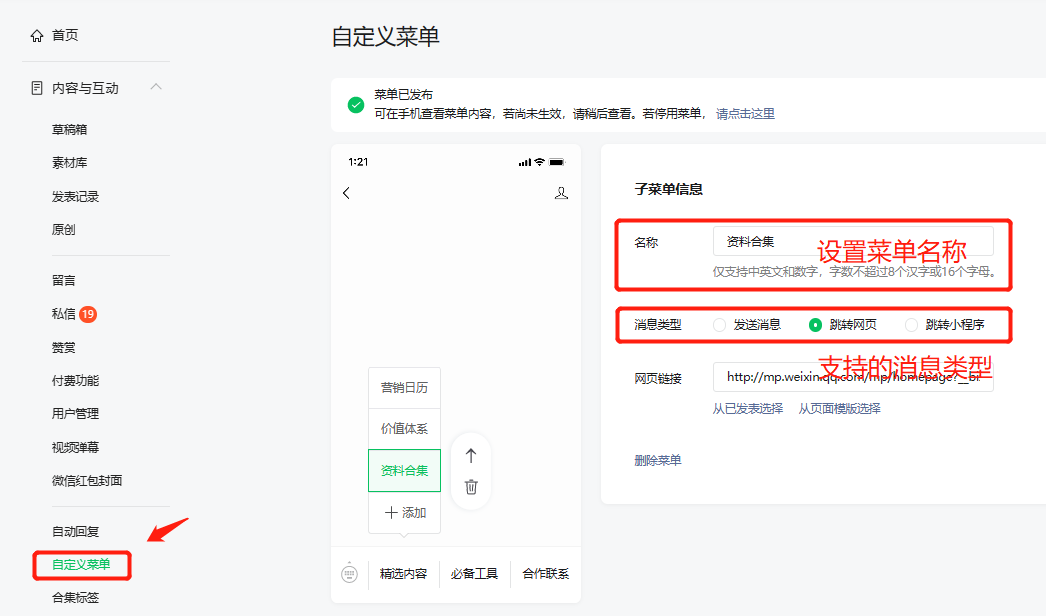Open the profile icon in phone preview

tap(561, 193)
